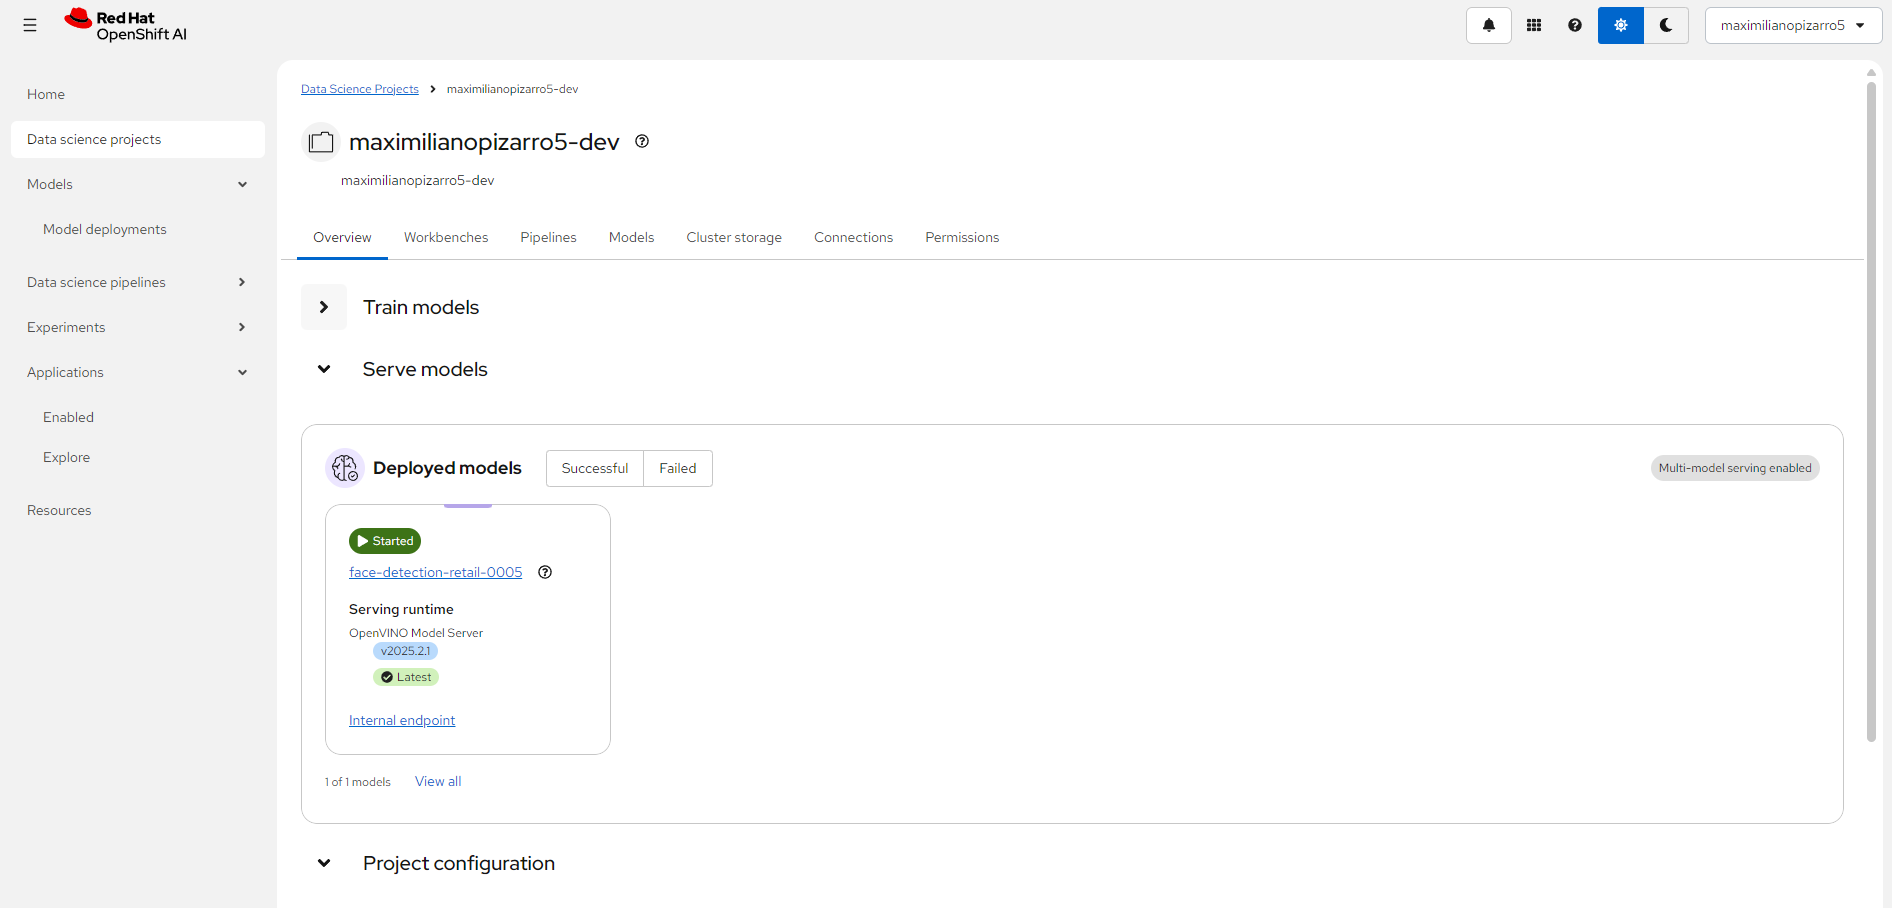Open the maximilianopizarro5 account dropdown
Screen dimensions: 1892x908
tap(1792, 25)
